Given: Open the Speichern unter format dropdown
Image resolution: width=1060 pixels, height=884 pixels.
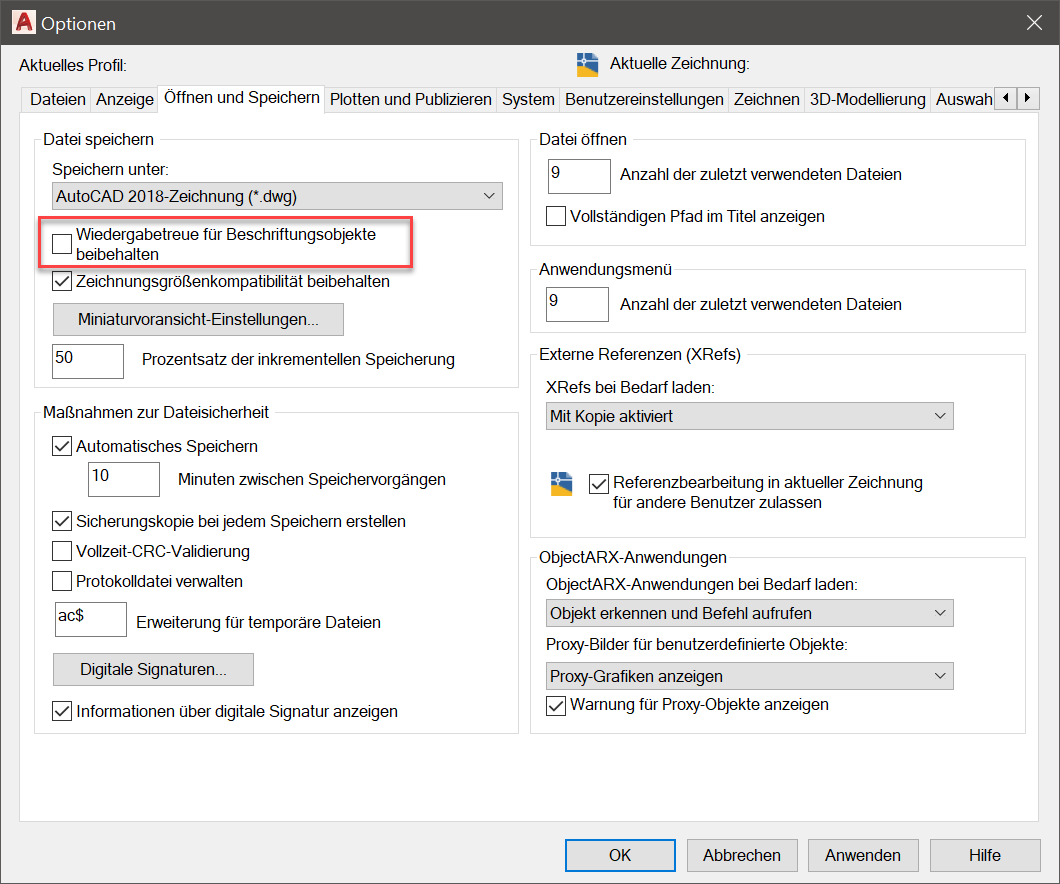Looking at the screenshot, I should pos(277,197).
